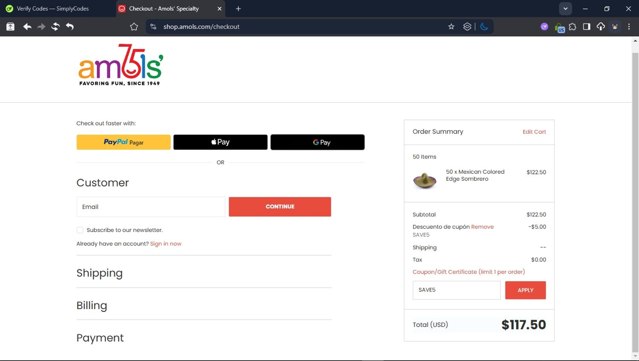Check out with Google Pay

pyautogui.click(x=317, y=142)
